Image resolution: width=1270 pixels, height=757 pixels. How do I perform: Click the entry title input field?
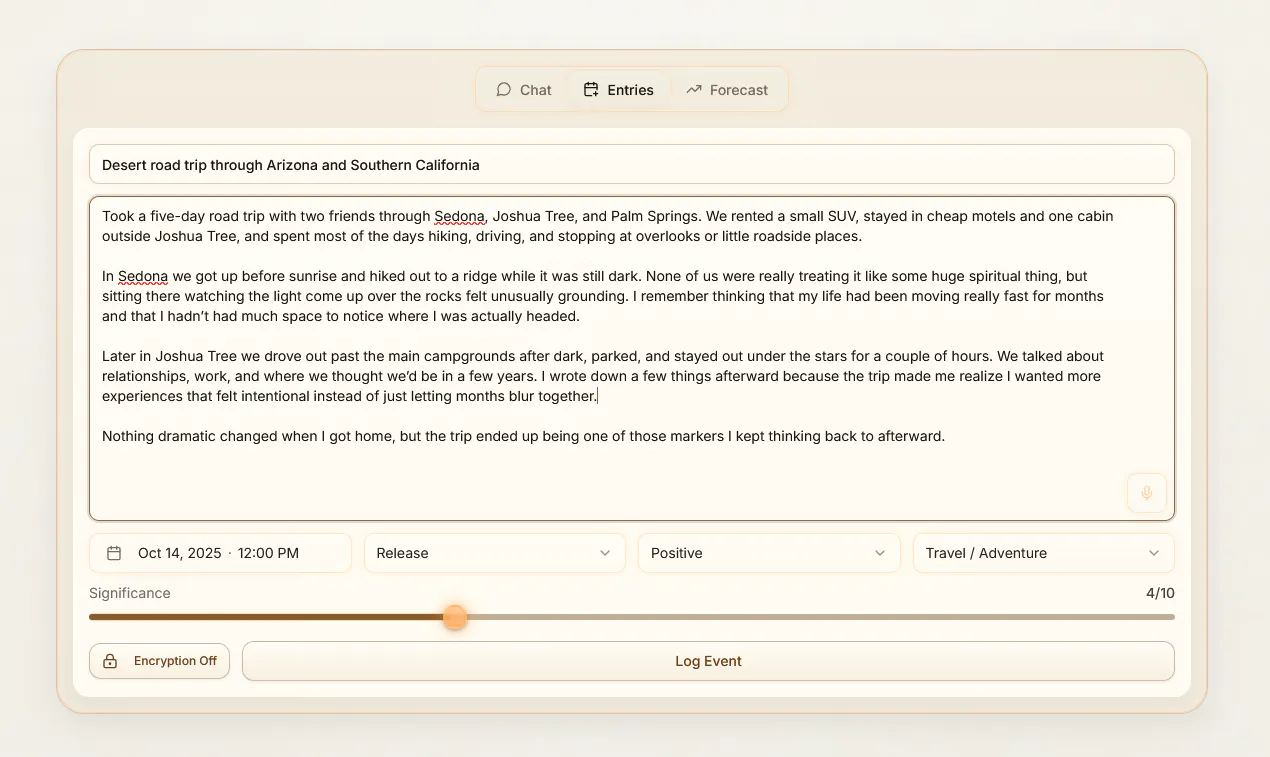632,165
